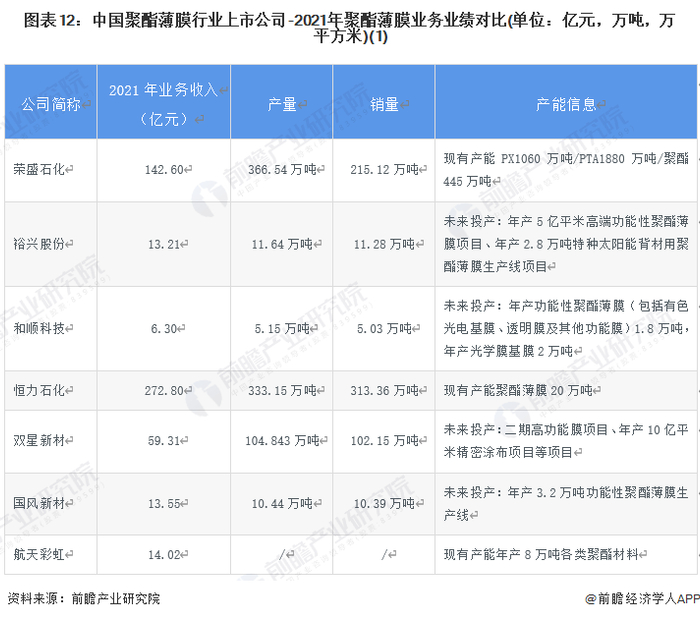The width and height of the screenshot is (700, 619).
Task: Select company name 航天彩虹
Action: pyautogui.click(x=39, y=554)
